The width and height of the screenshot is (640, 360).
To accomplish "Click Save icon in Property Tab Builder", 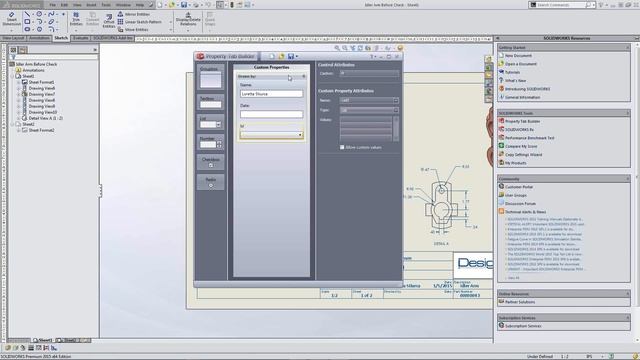I will (x=291, y=56).
